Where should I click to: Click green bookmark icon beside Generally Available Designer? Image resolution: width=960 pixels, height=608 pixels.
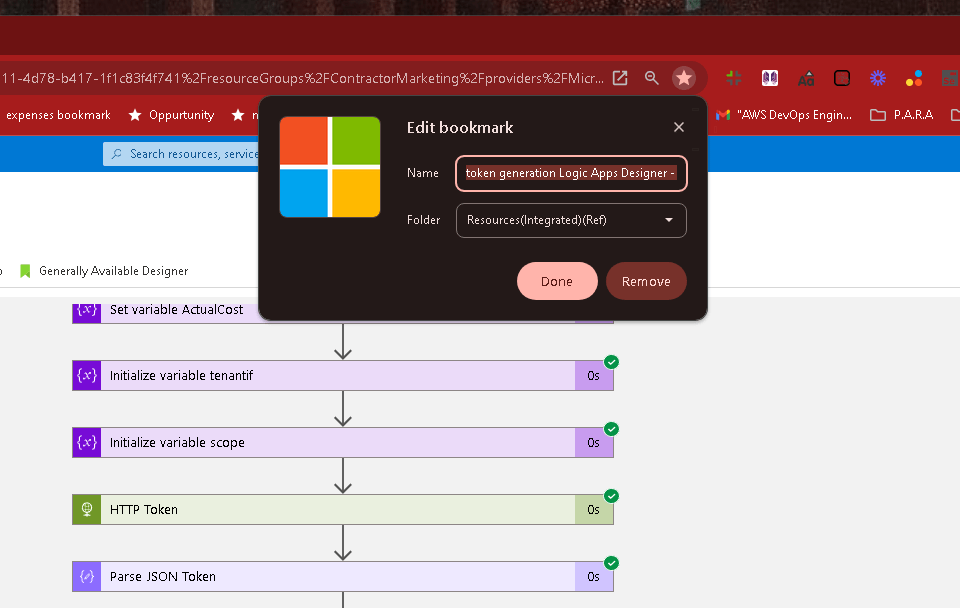click(25, 271)
